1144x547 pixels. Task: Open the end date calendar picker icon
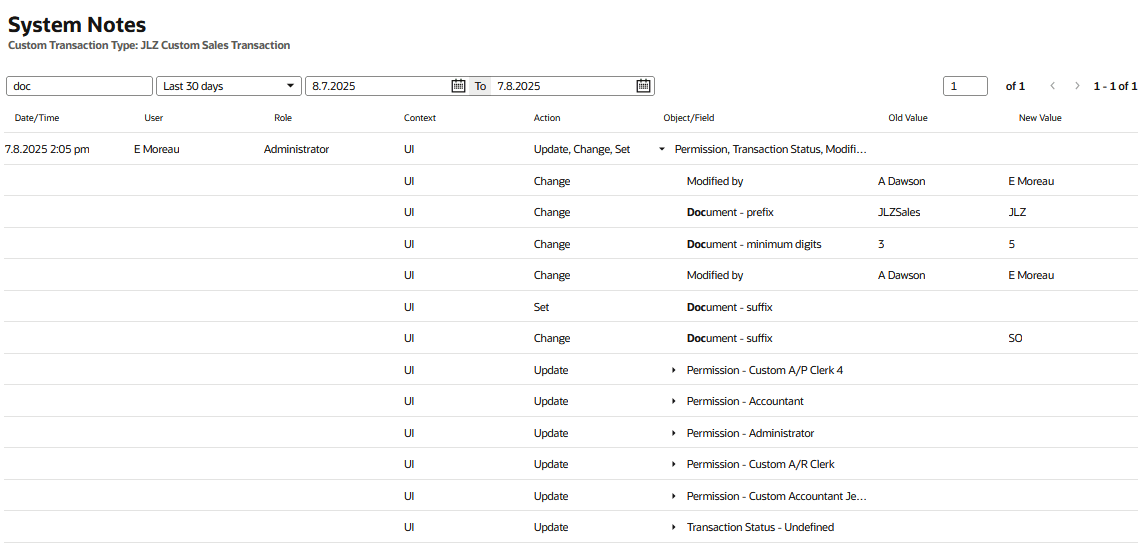643,86
